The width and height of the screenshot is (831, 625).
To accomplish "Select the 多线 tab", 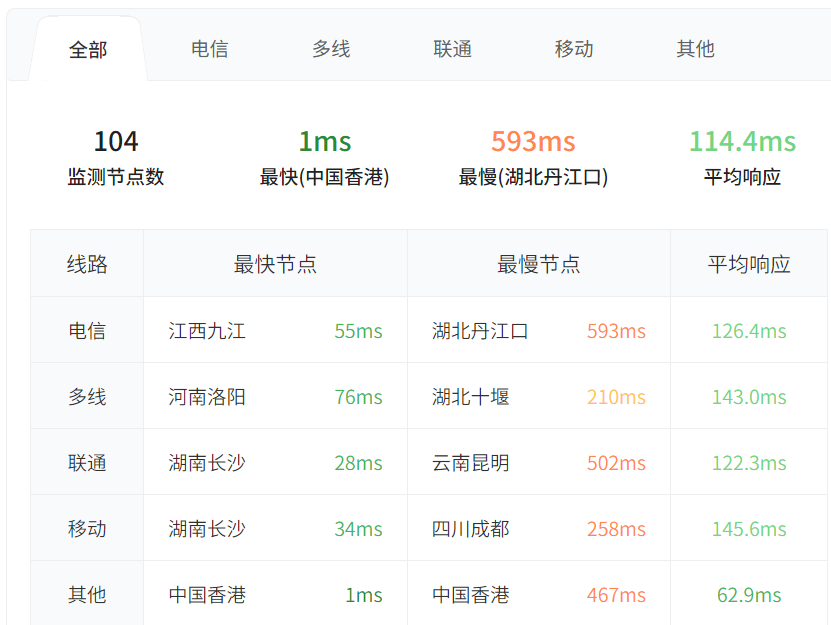I will 331,49.
